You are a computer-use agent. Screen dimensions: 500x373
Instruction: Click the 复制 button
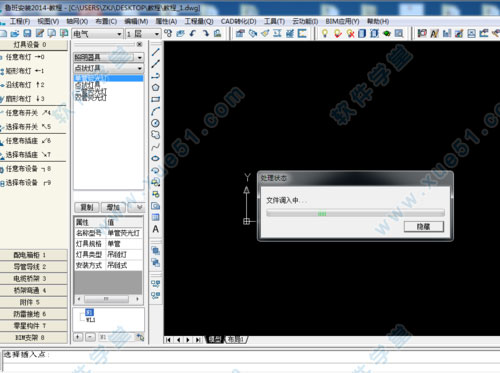(x=87, y=207)
